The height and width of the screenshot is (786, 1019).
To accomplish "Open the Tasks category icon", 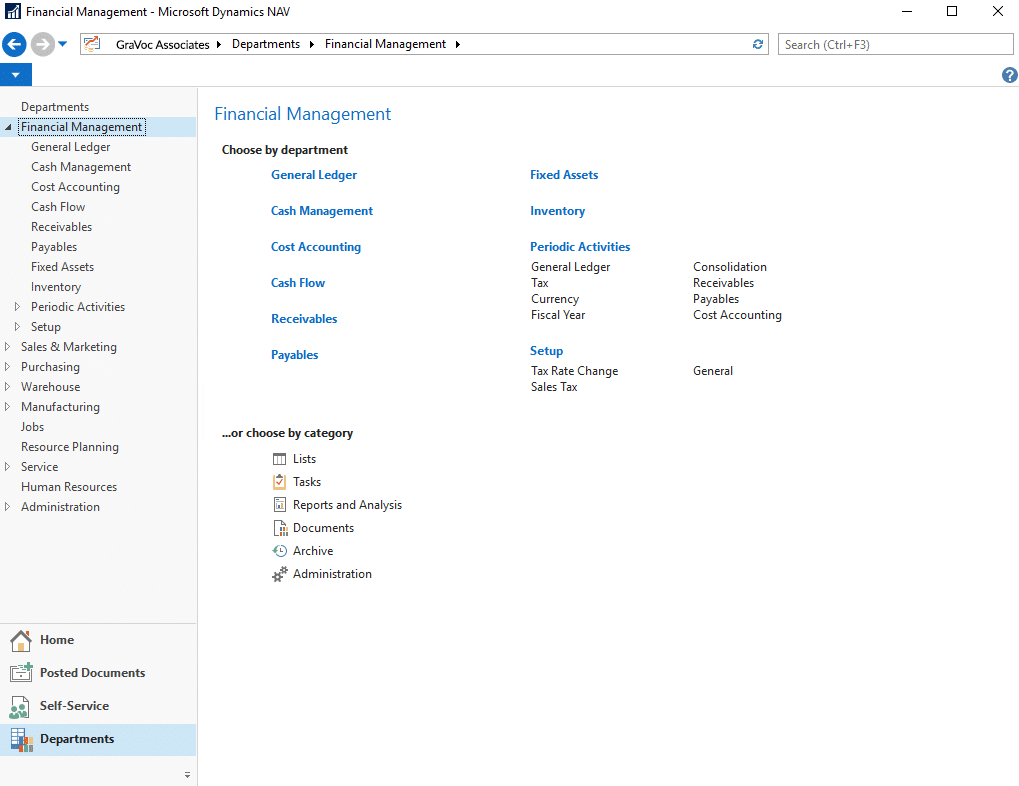I will click(x=279, y=482).
